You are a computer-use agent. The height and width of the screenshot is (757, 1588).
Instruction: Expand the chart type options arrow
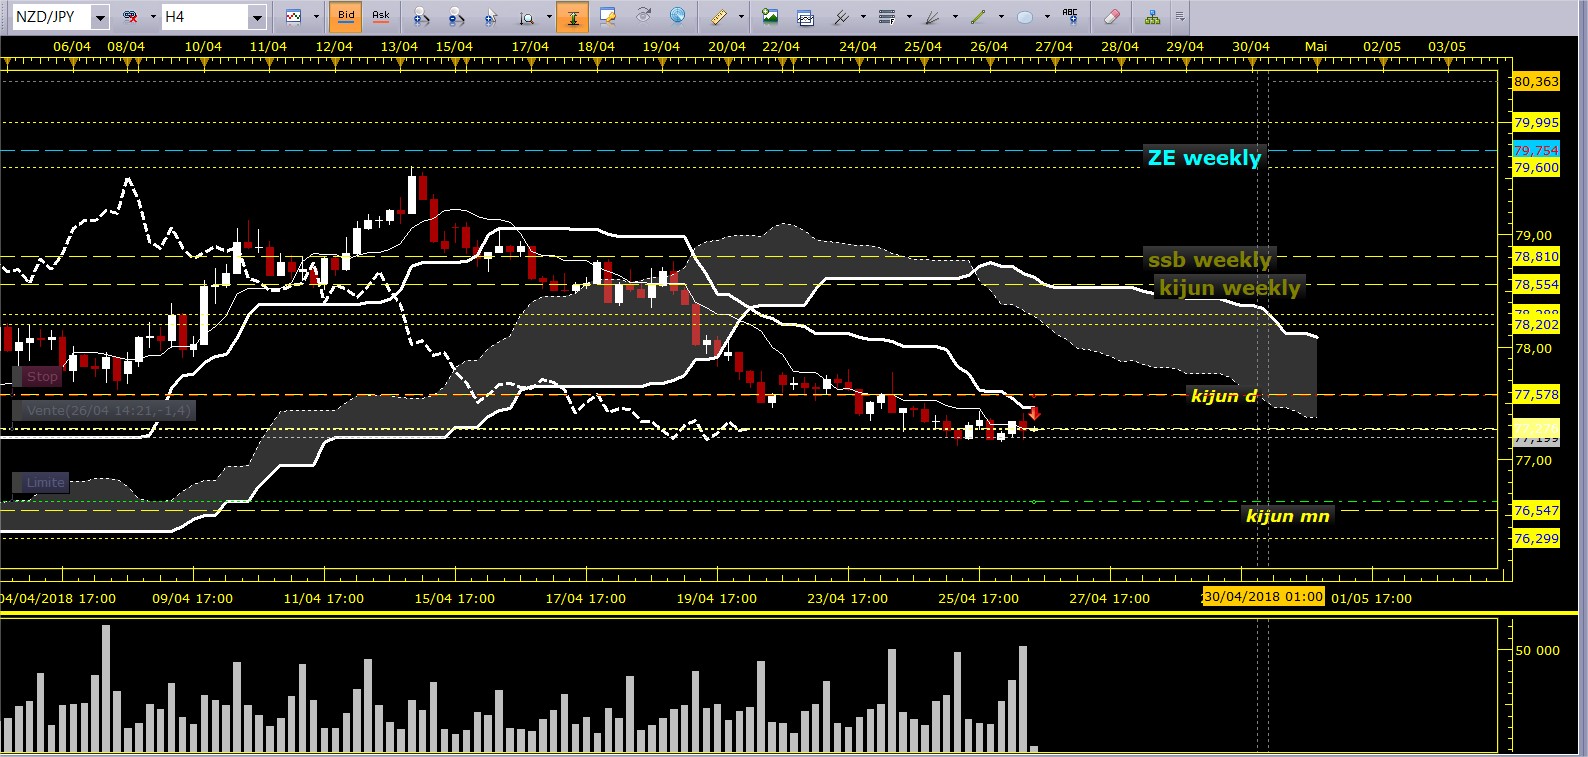pos(316,17)
